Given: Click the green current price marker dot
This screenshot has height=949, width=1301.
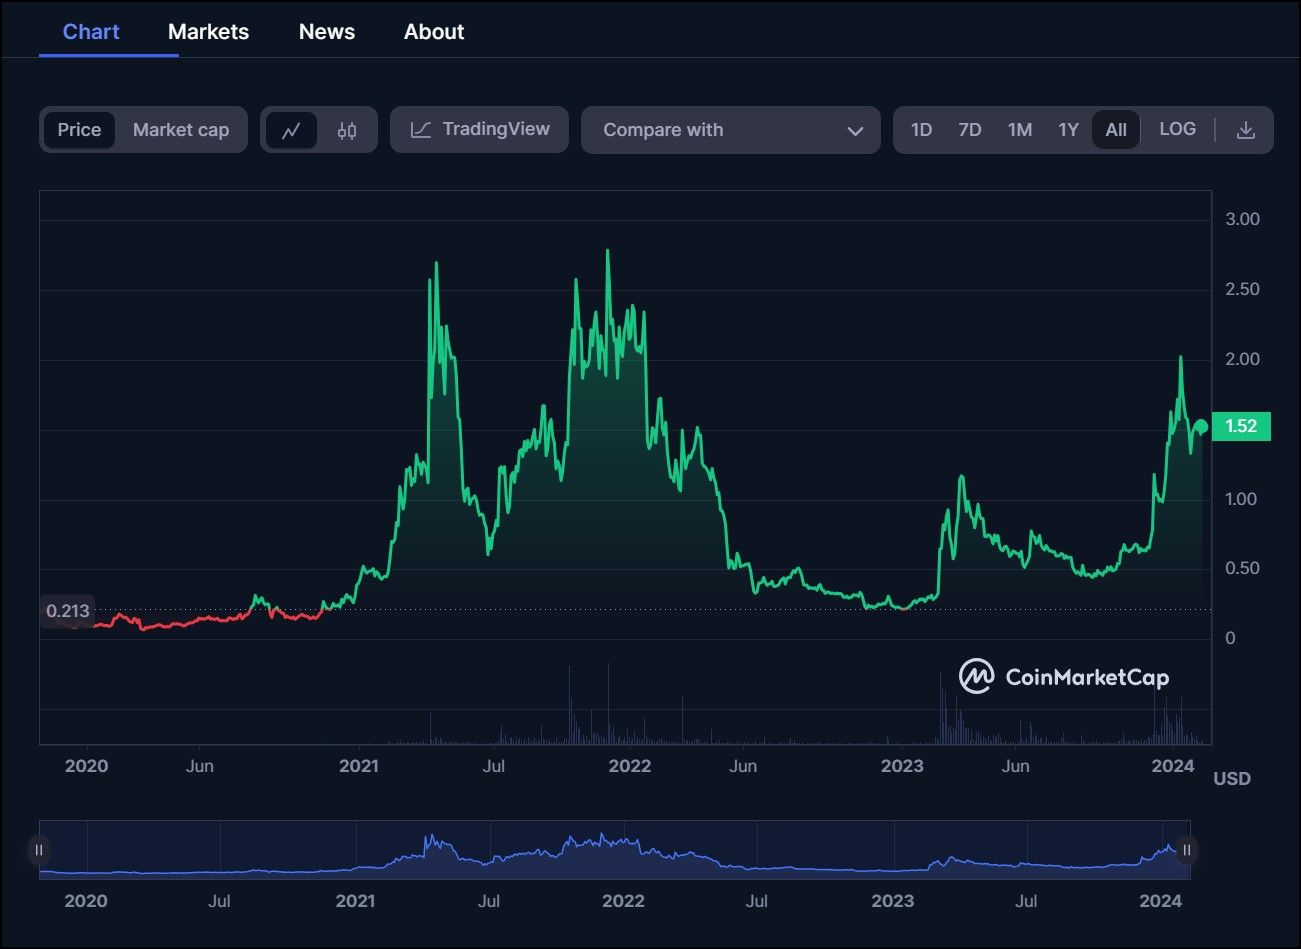Looking at the screenshot, I should click(1202, 427).
